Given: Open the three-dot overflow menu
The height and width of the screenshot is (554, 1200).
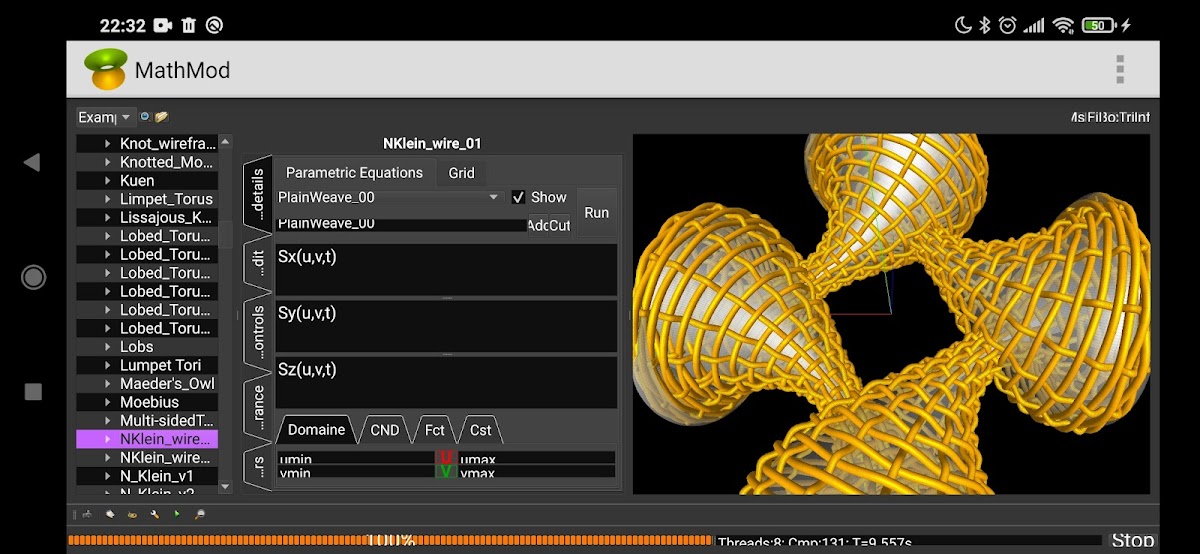Looking at the screenshot, I should click(x=1120, y=70).
